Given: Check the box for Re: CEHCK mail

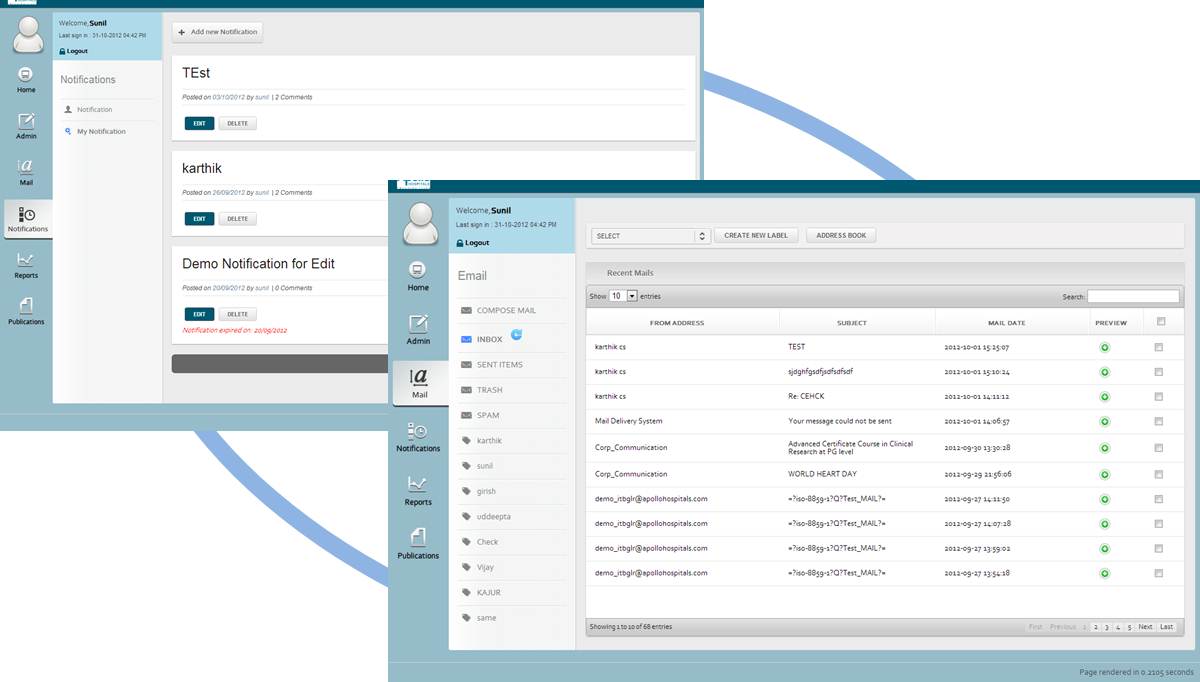Looking at the screenshot, I should [x=1158, y=397].
